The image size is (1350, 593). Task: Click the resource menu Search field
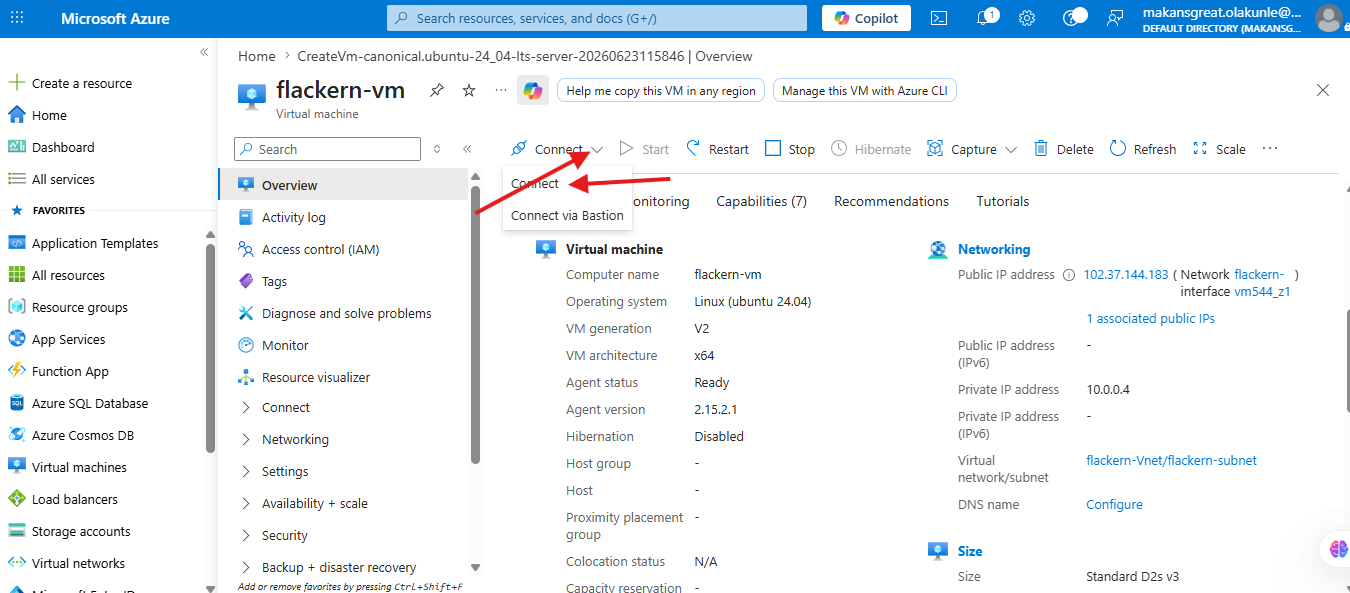click(327, 149)
